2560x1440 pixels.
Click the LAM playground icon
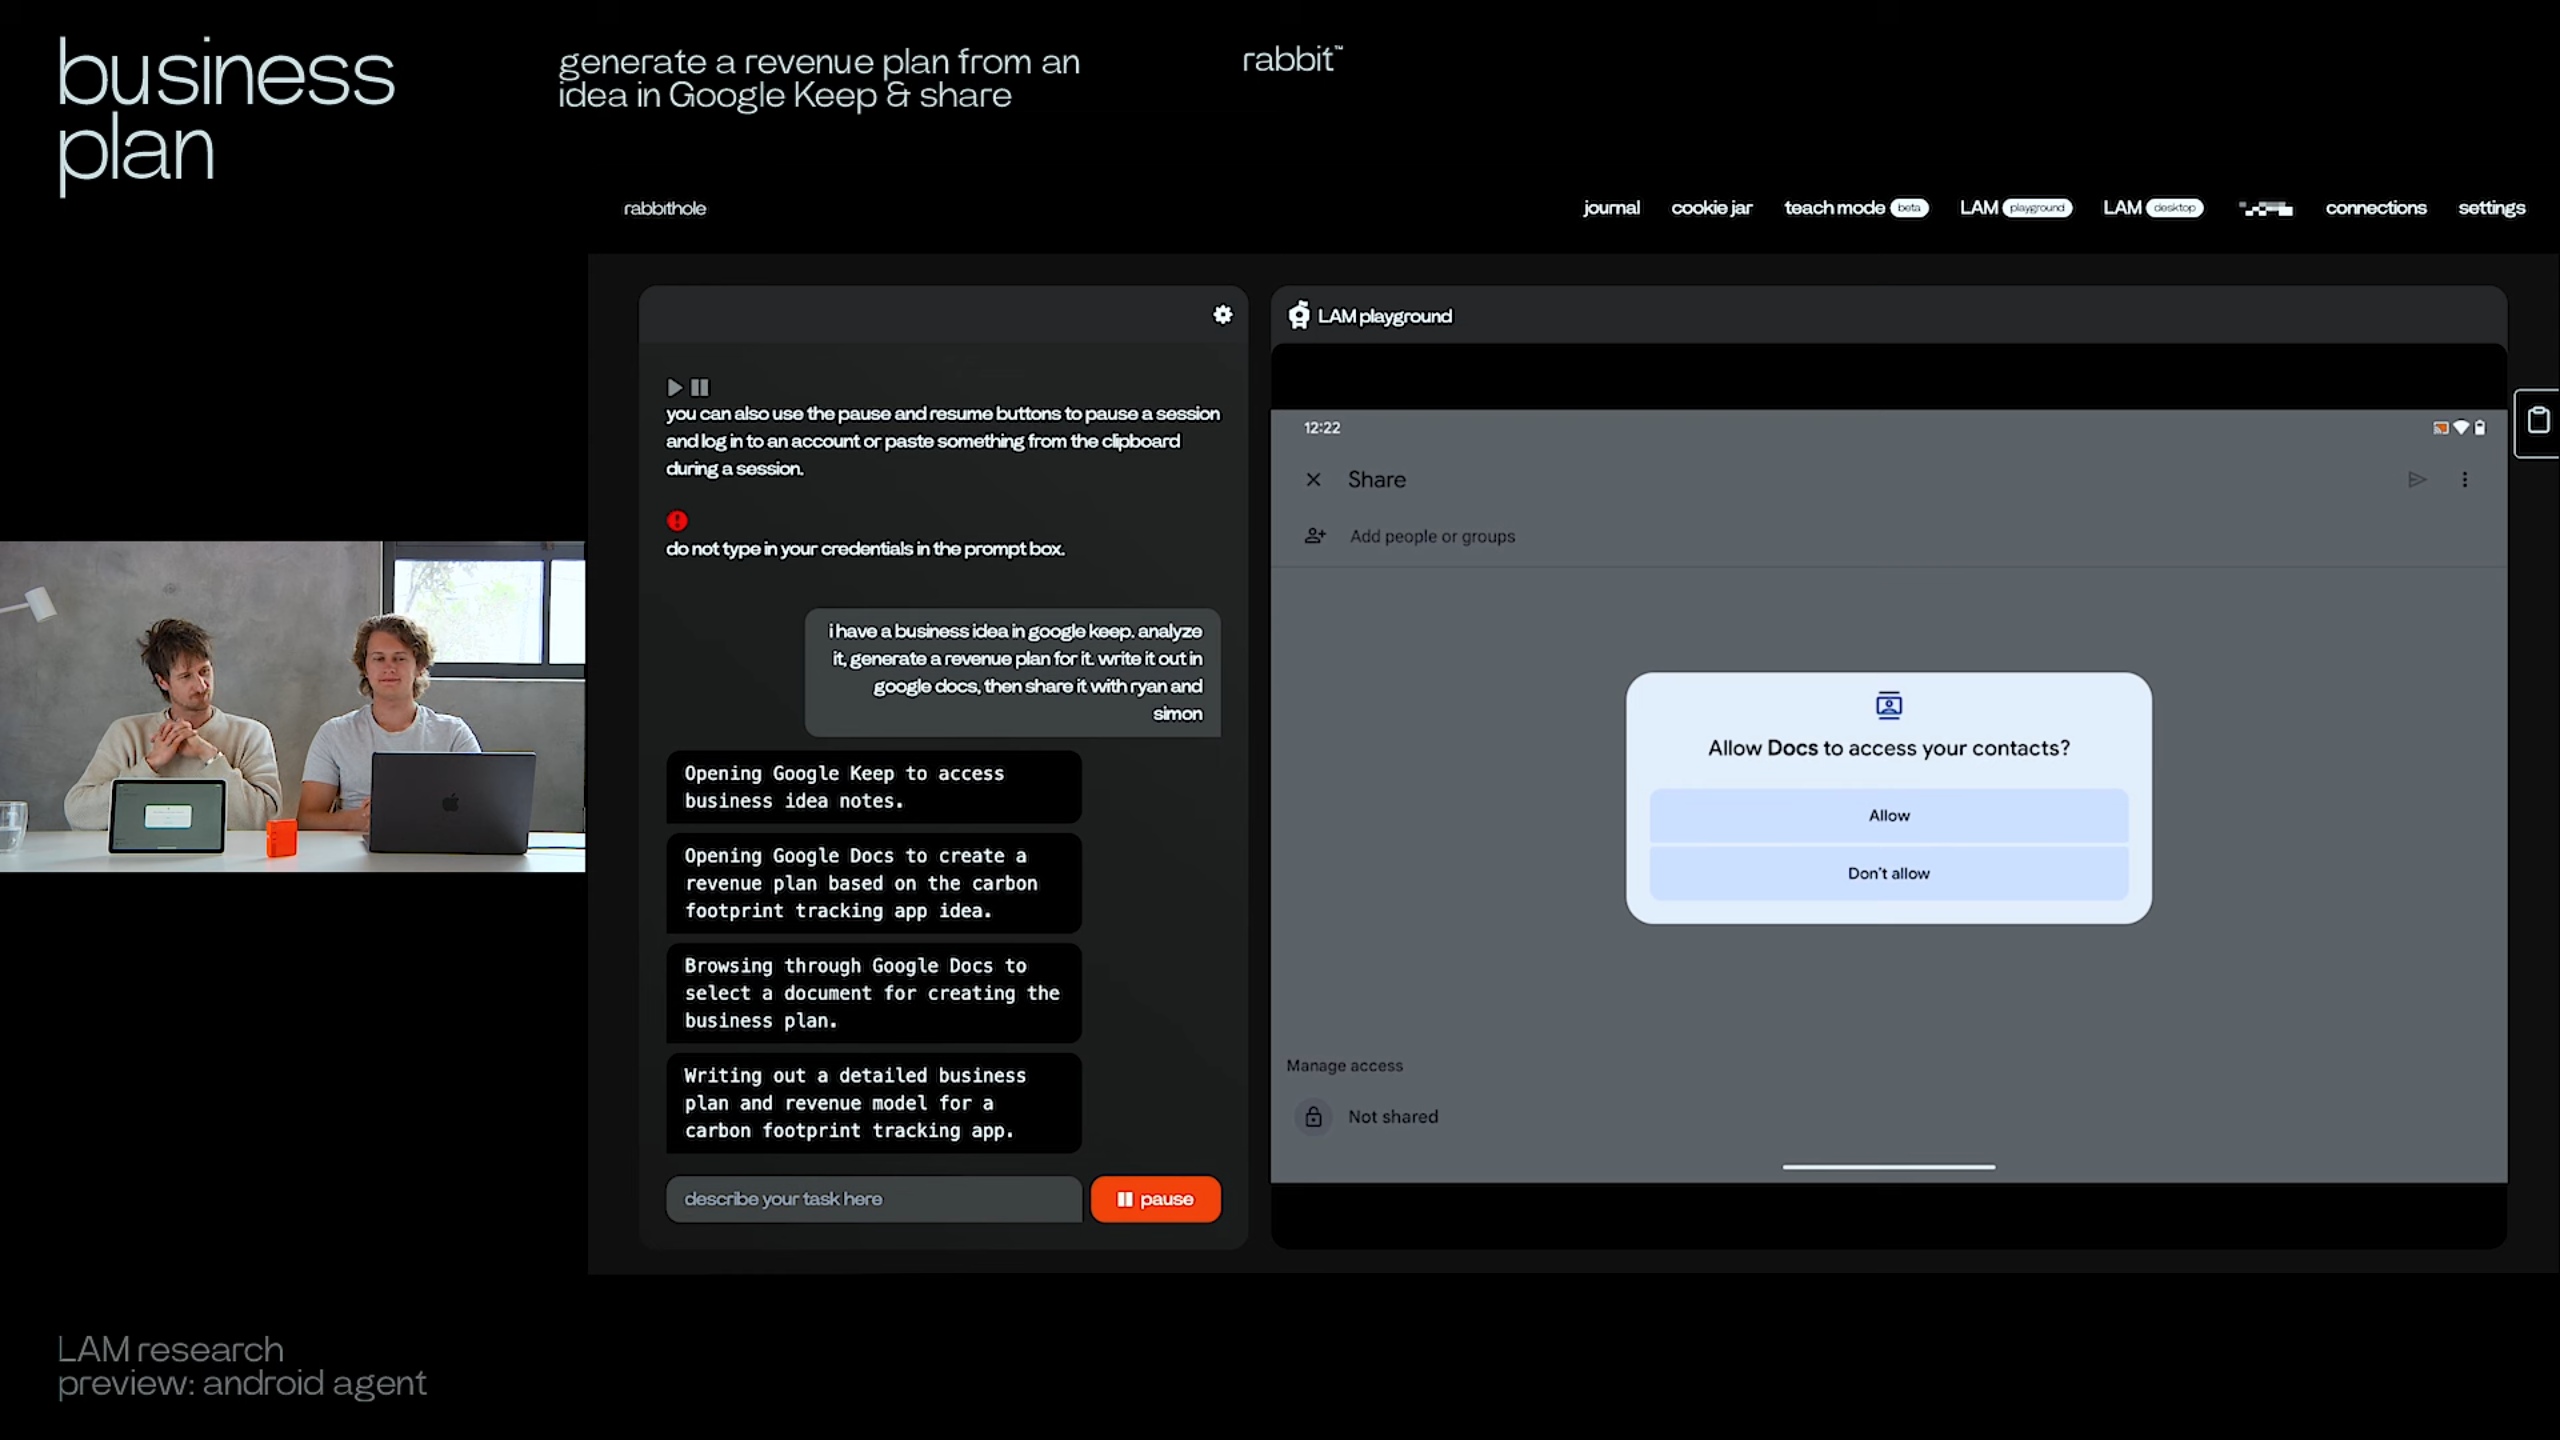click(1299, 315)
